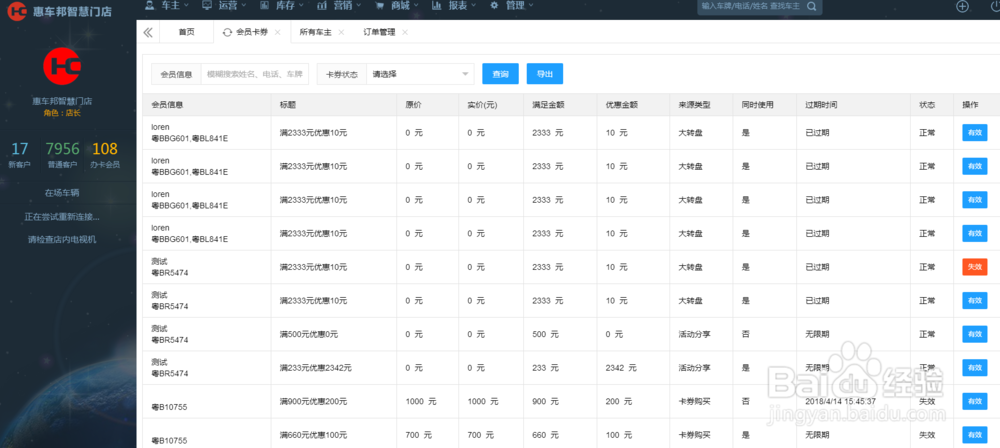Screen dimensions: 1000x448
Task: Click the 满足金额 column header
Action: [x=548, y=105]
